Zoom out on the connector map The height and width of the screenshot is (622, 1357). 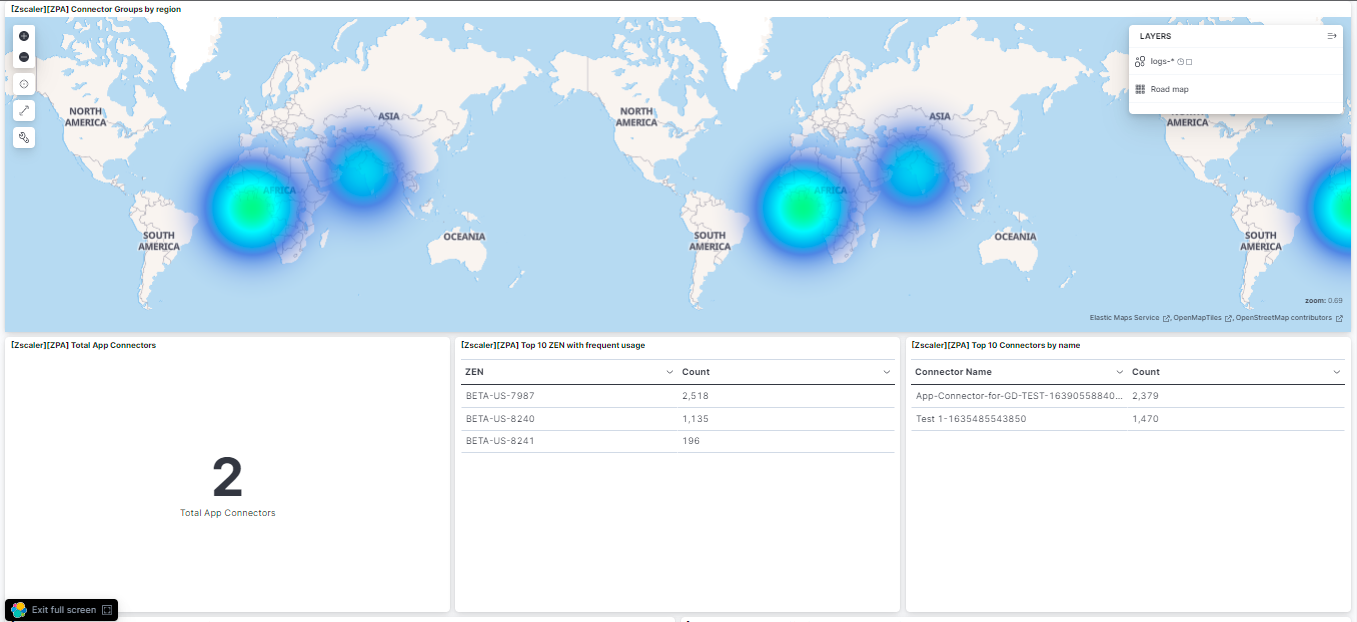[x=24, y=57]
